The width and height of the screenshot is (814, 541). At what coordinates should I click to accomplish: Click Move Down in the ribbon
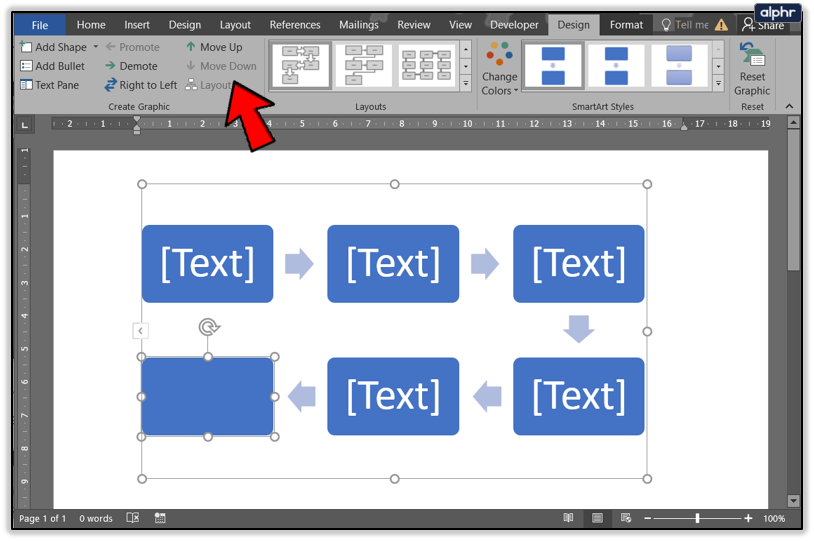tap(221, 66)
